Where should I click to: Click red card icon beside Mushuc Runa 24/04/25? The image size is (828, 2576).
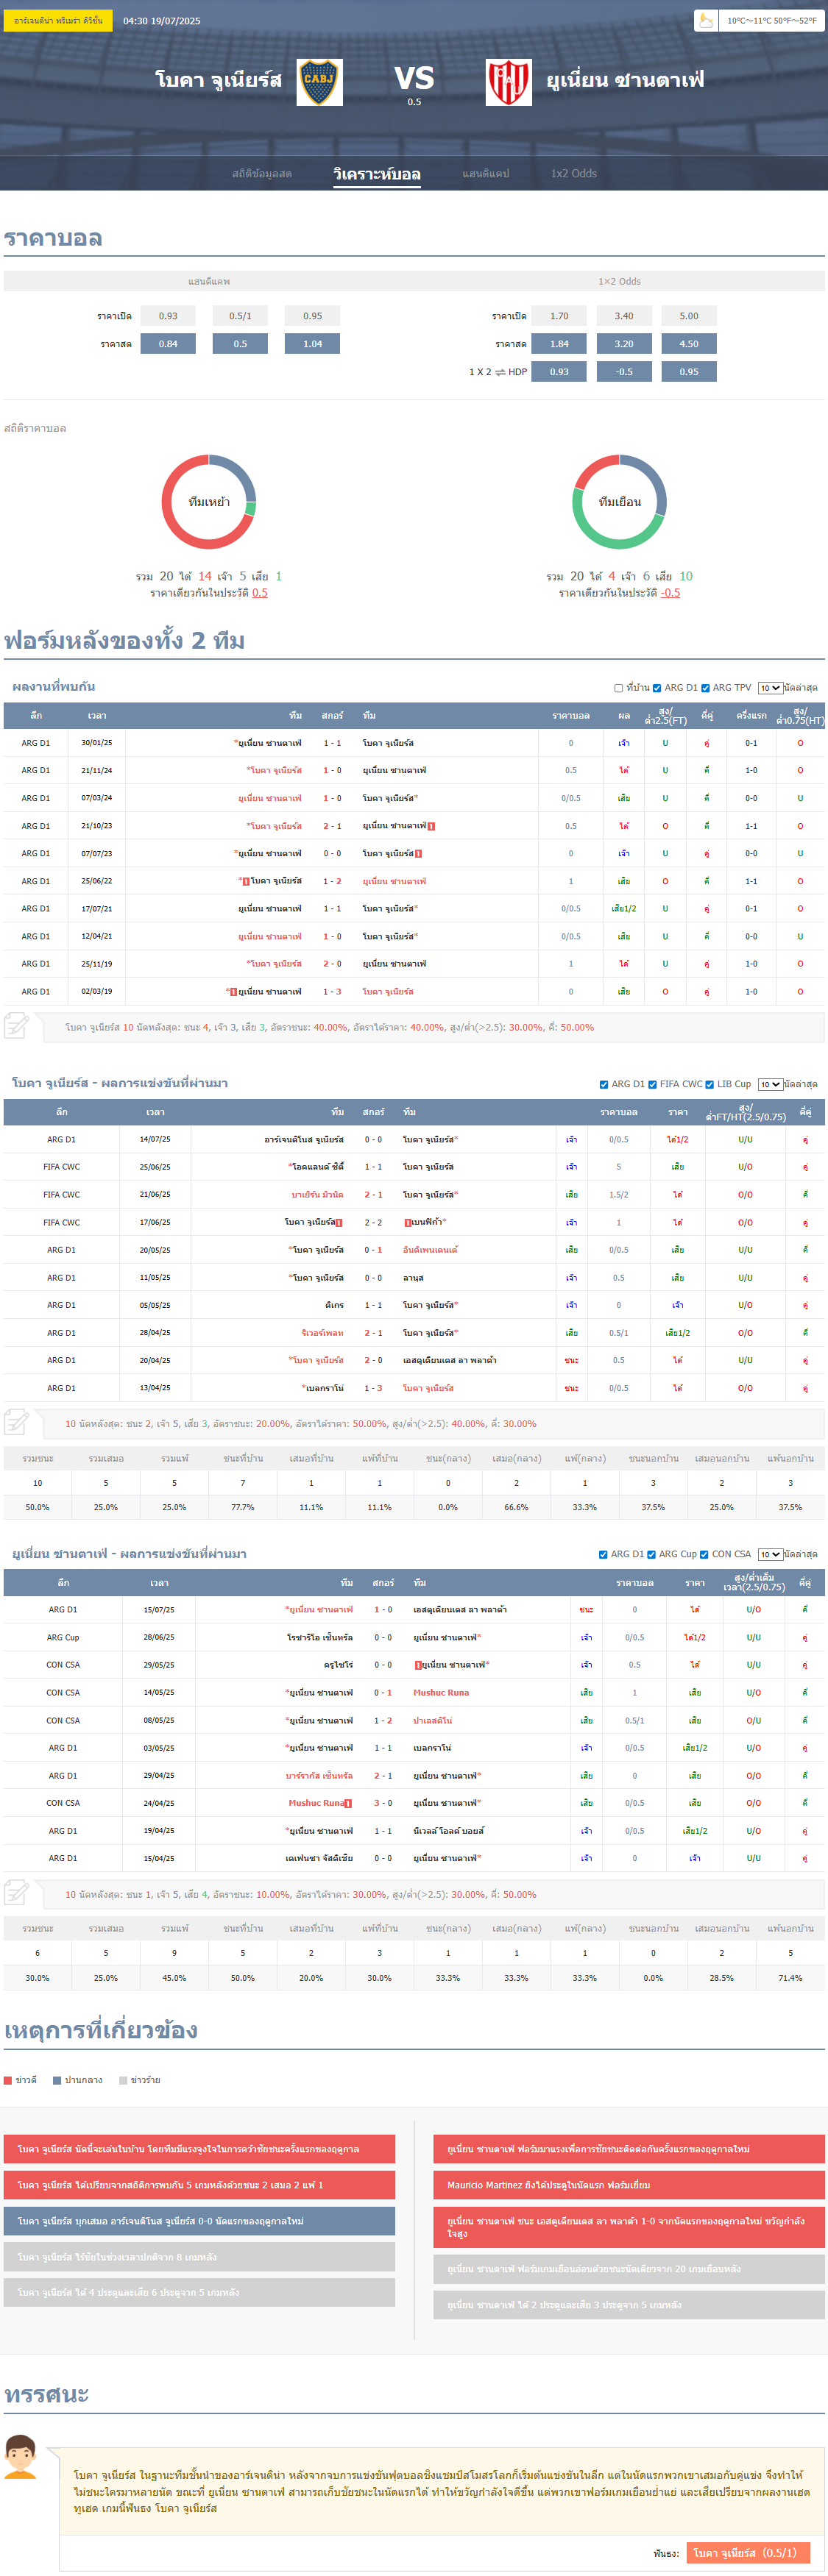(348, 1804)
